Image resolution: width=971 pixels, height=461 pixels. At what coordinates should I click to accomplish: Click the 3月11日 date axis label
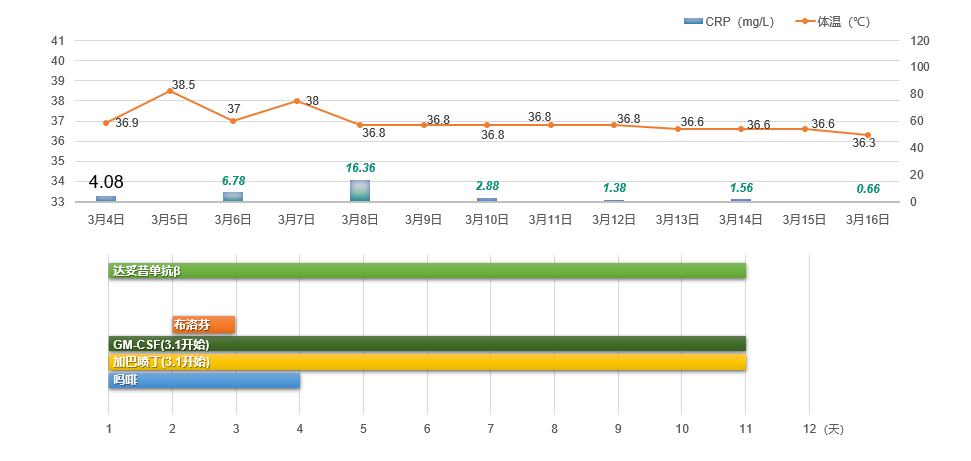[551, 220]
